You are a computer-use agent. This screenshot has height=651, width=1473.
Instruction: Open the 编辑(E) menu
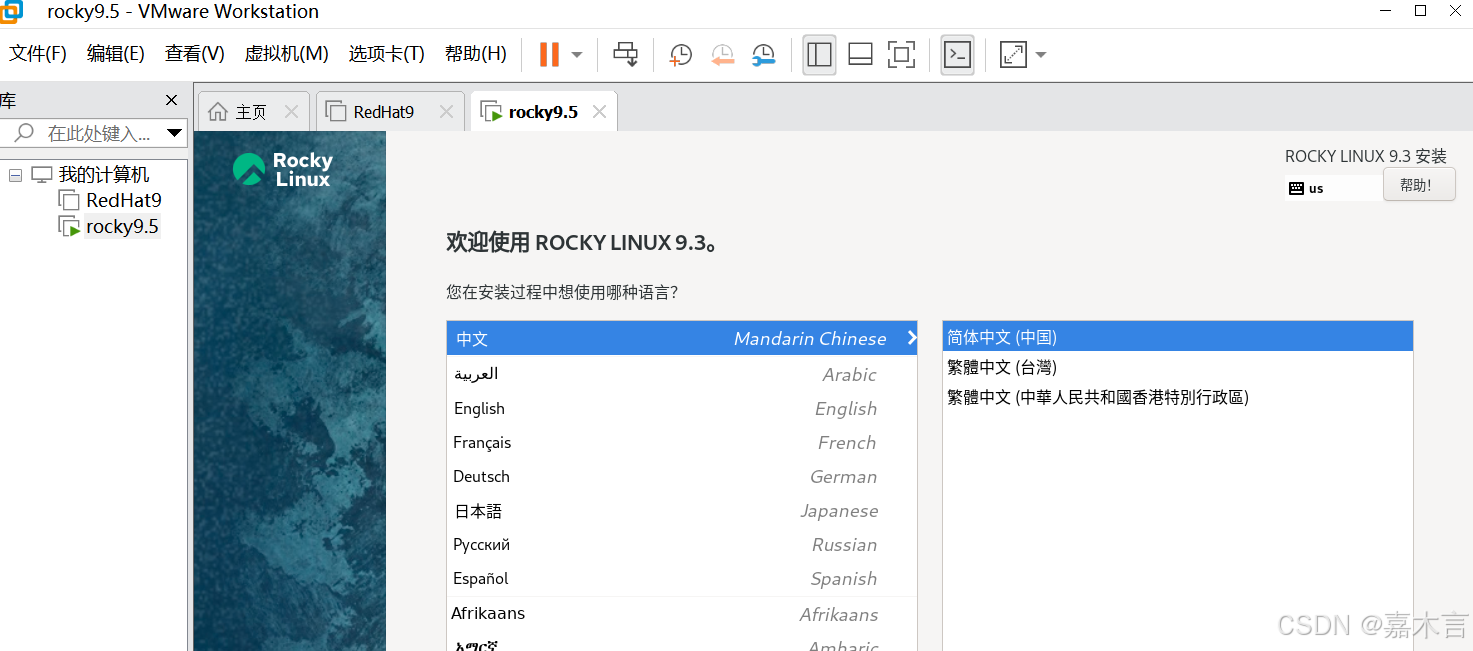(116, 54)
